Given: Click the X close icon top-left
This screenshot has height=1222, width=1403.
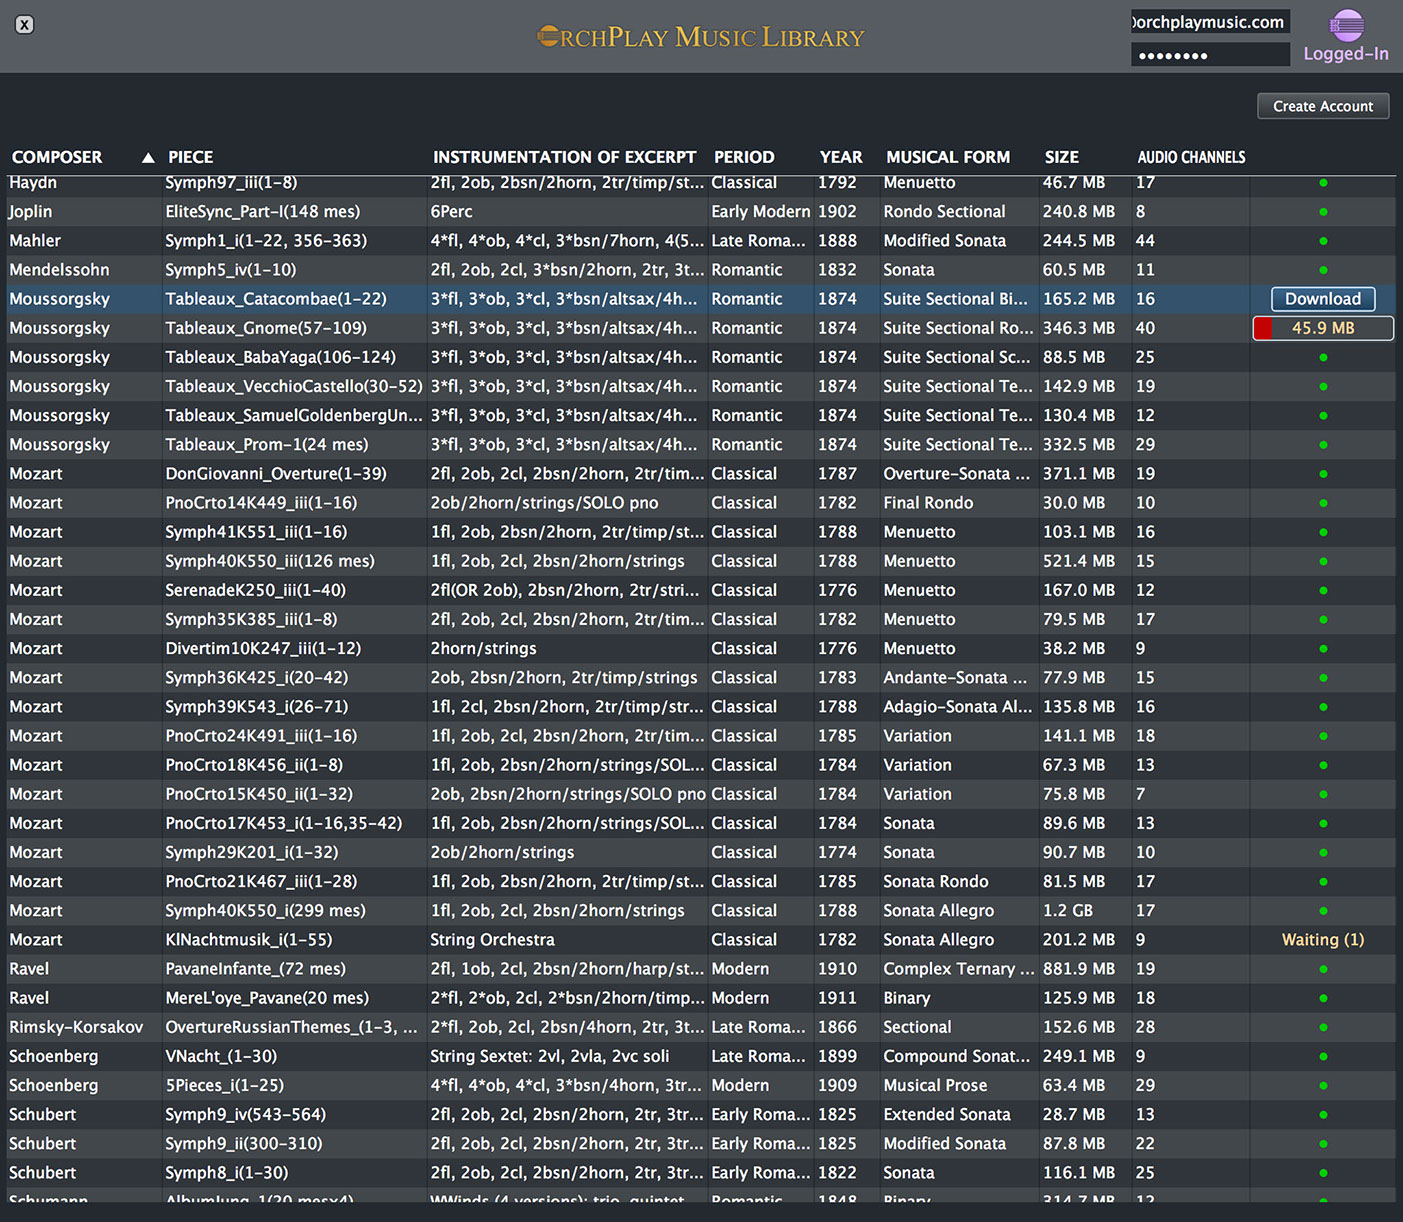Looking at the screenshot, I should point(25,25).
